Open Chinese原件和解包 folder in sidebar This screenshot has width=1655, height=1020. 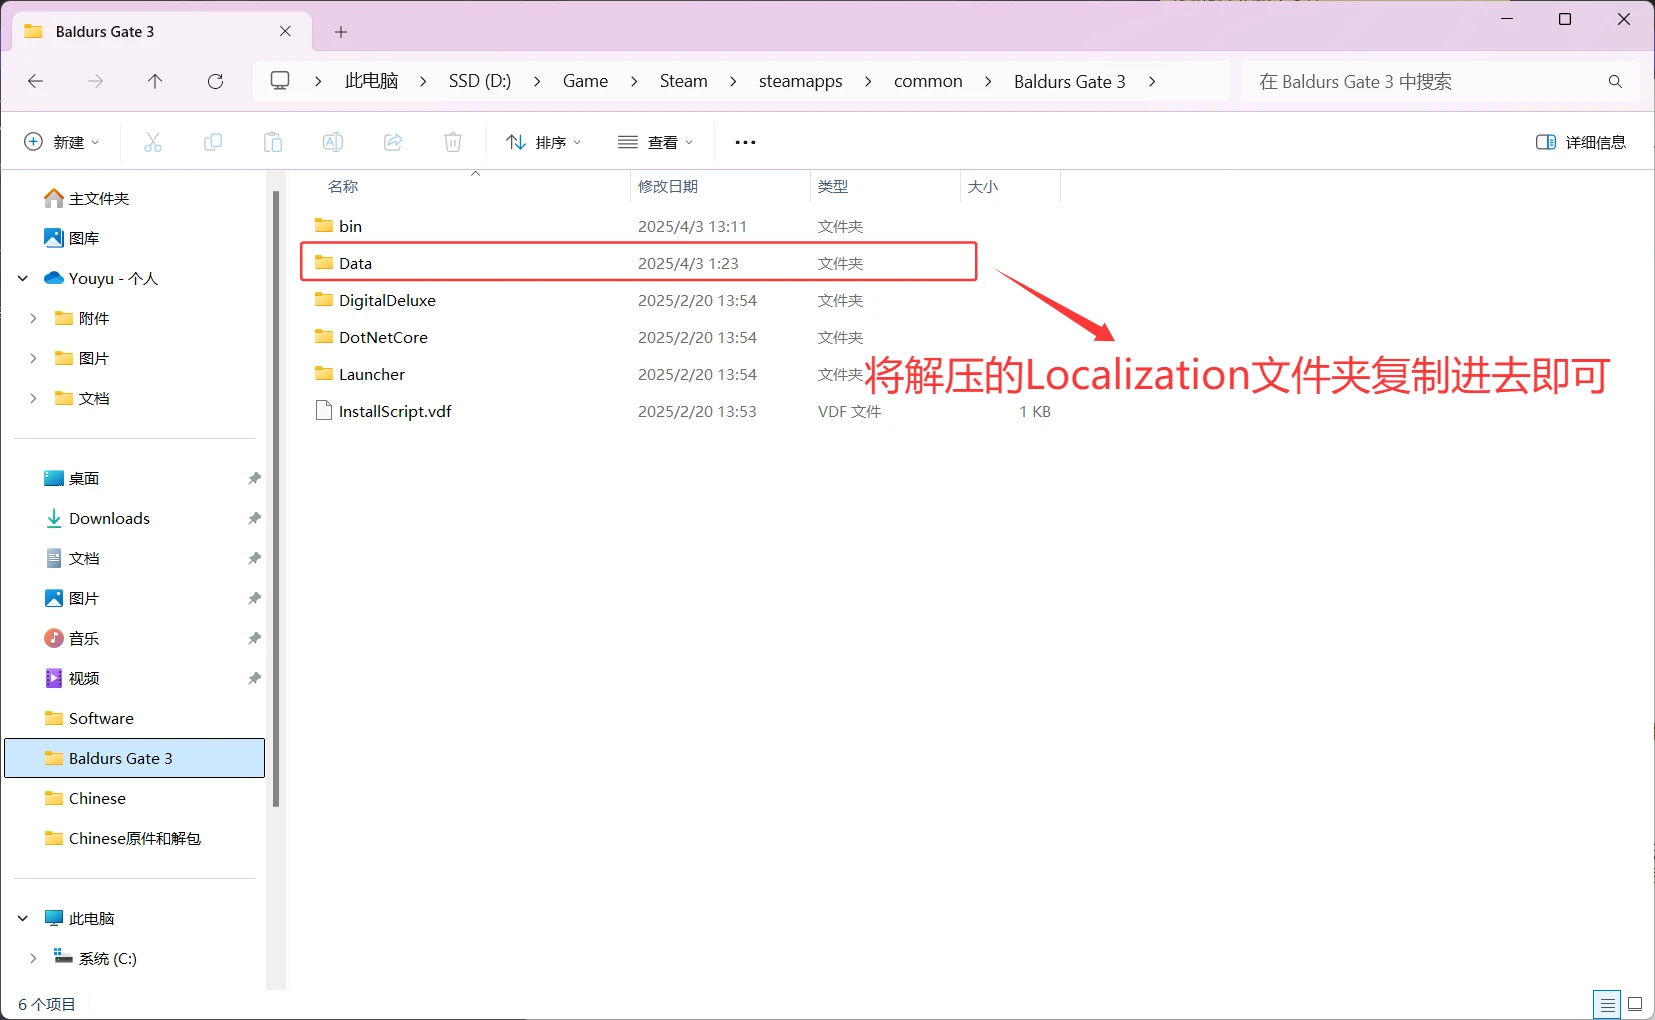[123, 838]
